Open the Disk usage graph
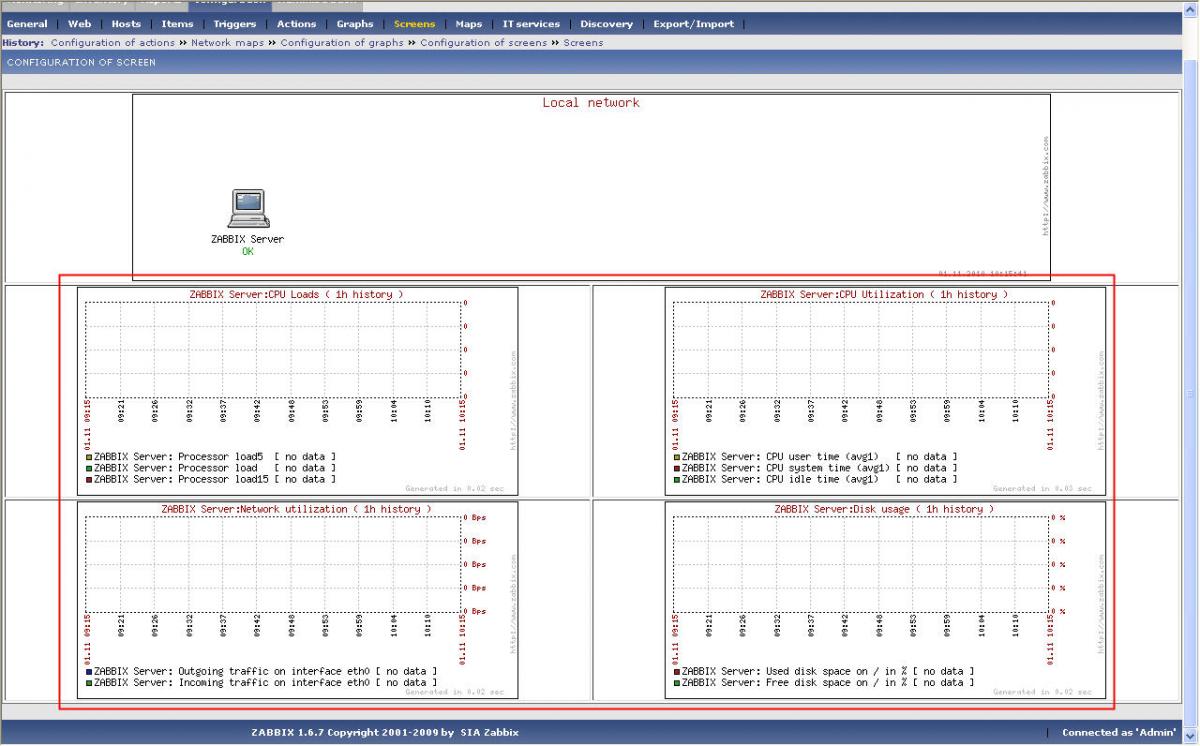 tap(885, 599)
